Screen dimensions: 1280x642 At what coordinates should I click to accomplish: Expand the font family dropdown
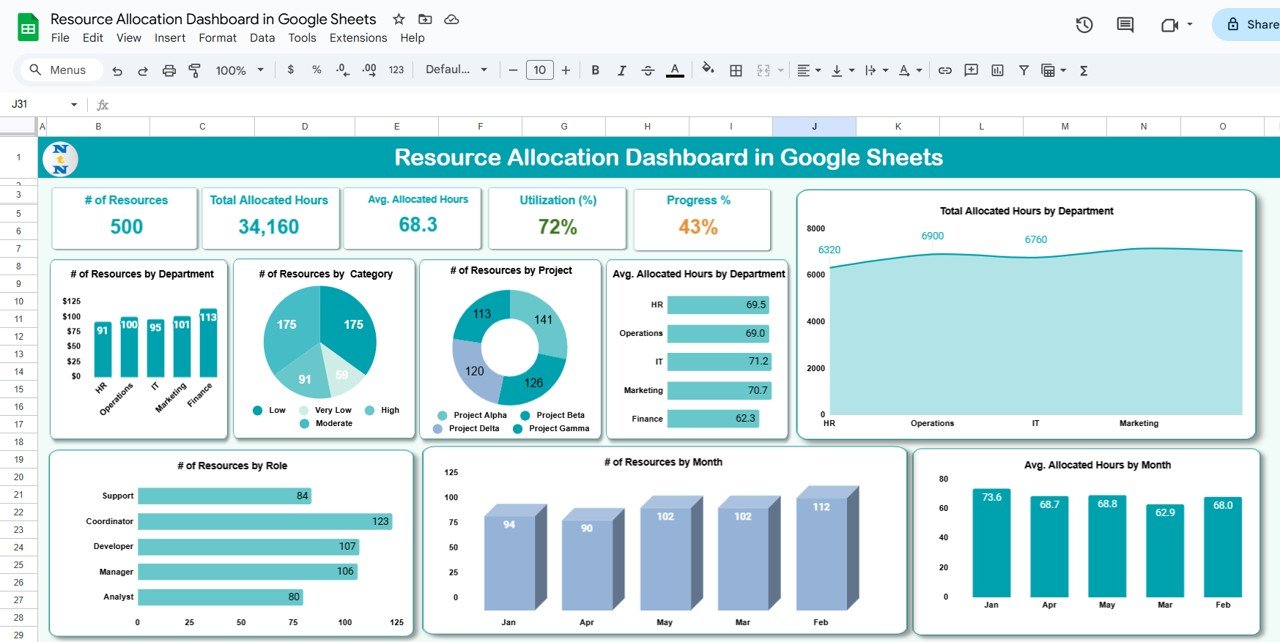pos(456,70)
